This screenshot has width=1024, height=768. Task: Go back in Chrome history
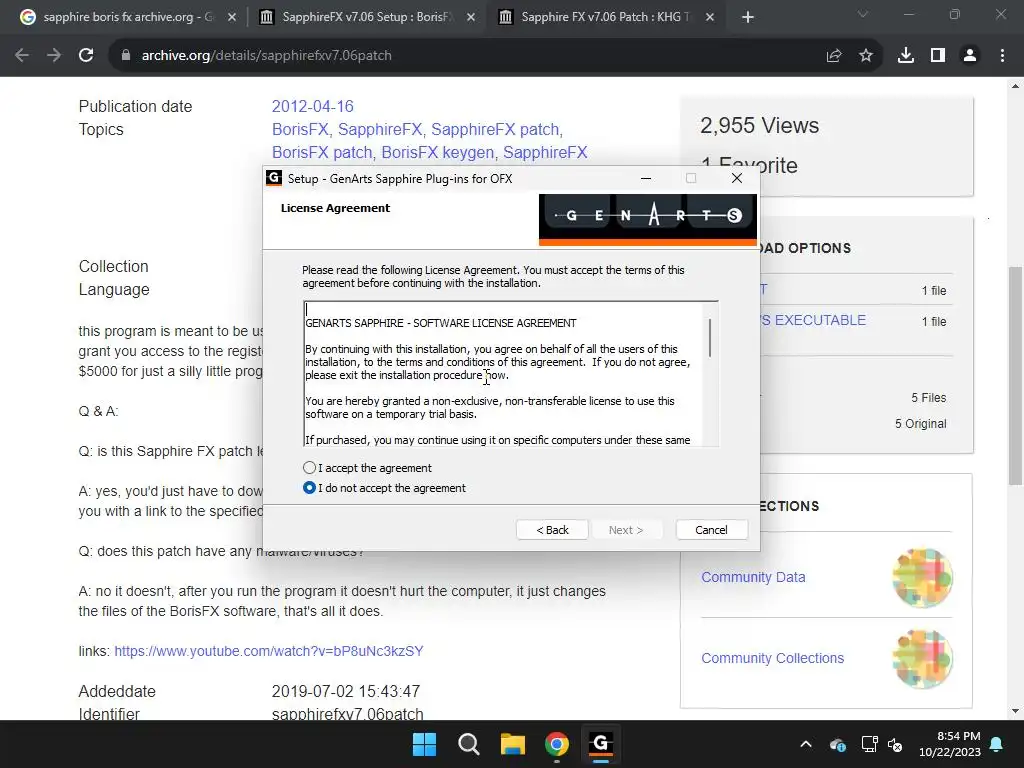tap(22, 56)
